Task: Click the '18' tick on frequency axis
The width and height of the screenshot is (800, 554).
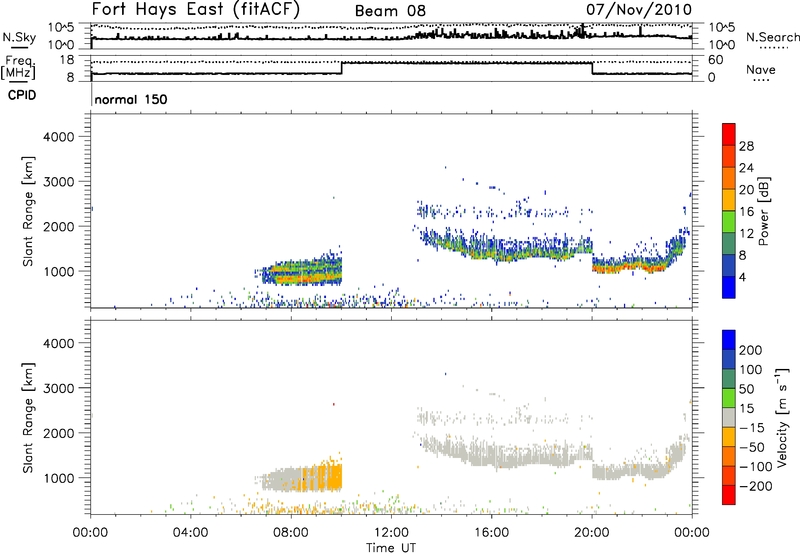Action: (x=68, y=60)
